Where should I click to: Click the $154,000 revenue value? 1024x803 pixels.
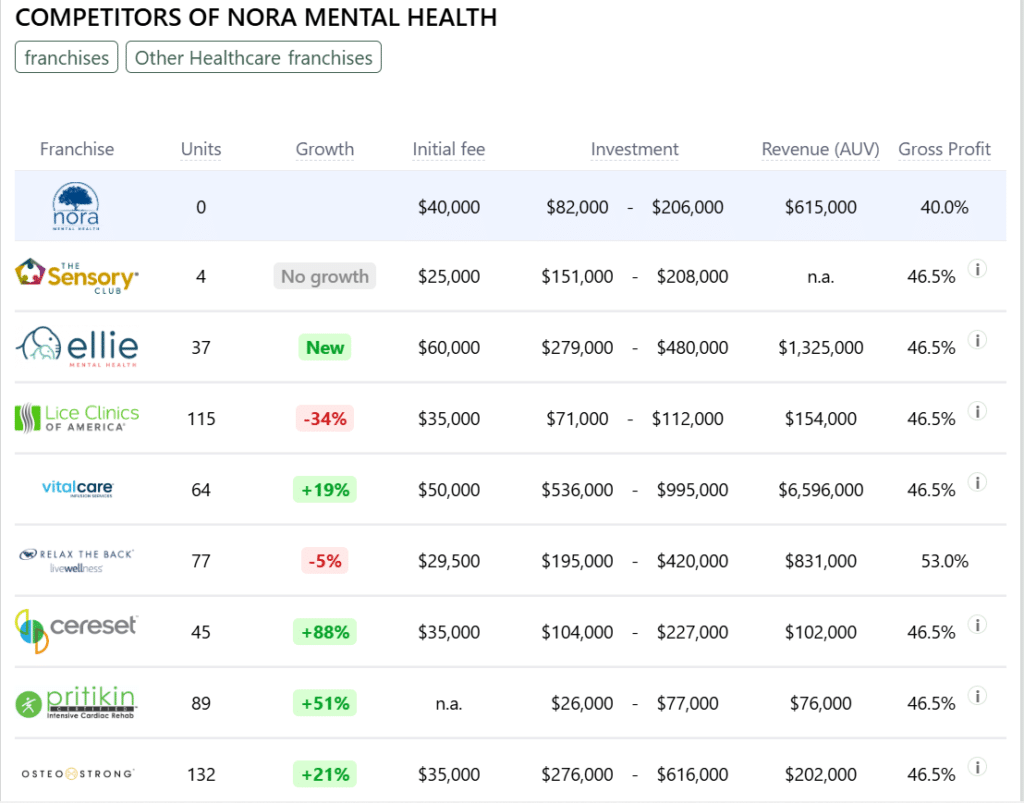pyautogui.click(x=820, y=418)
